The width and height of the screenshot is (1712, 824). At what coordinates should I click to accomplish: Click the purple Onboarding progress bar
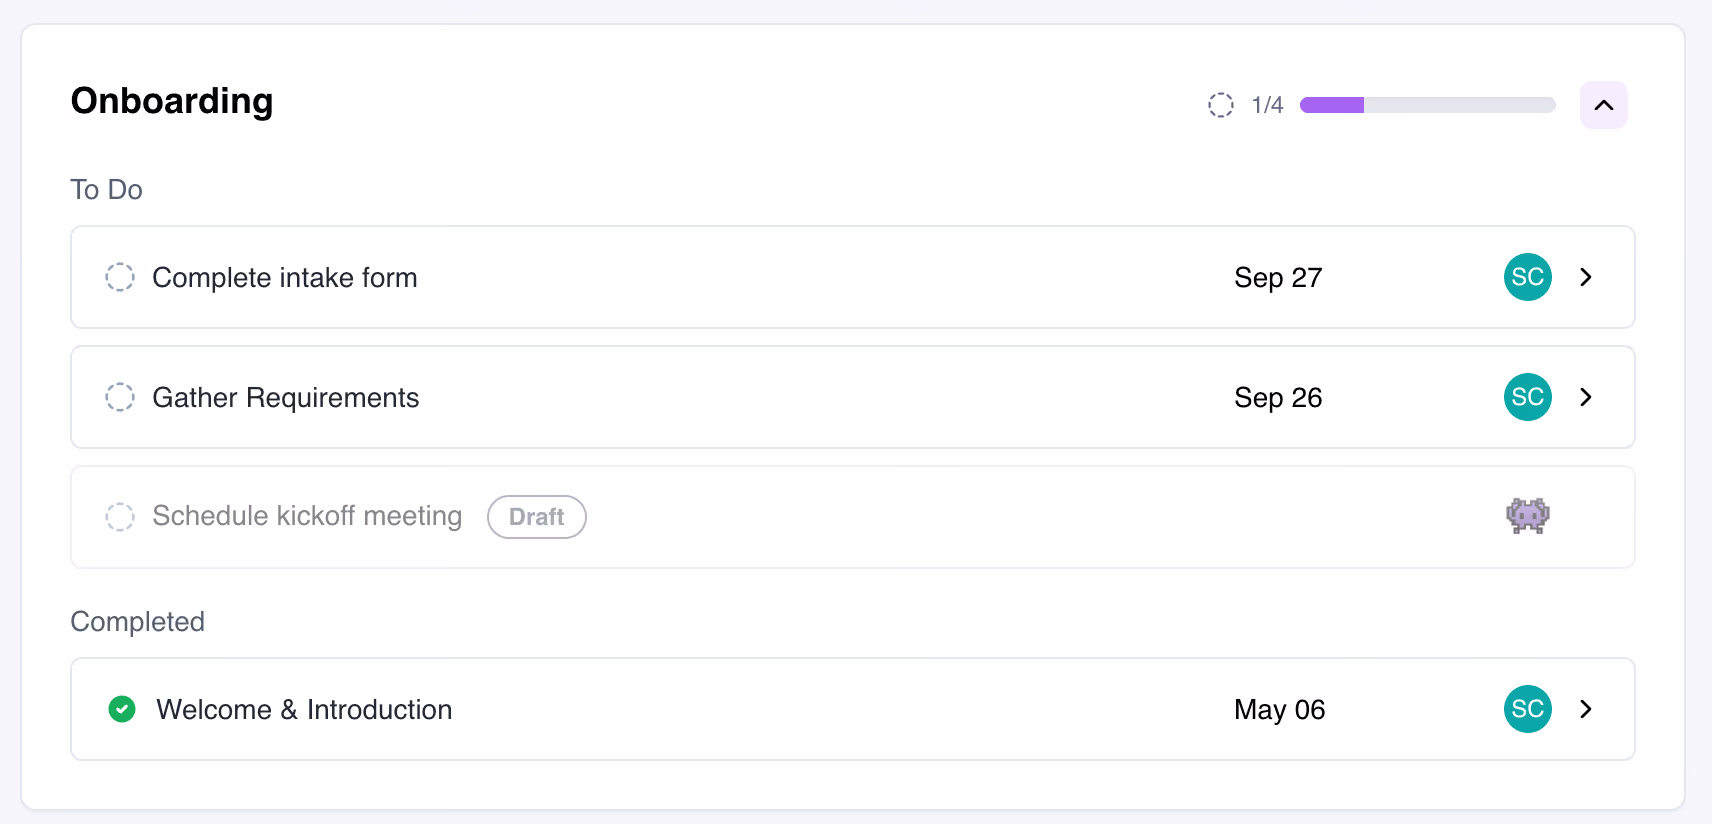click(x=1427, y=105)
